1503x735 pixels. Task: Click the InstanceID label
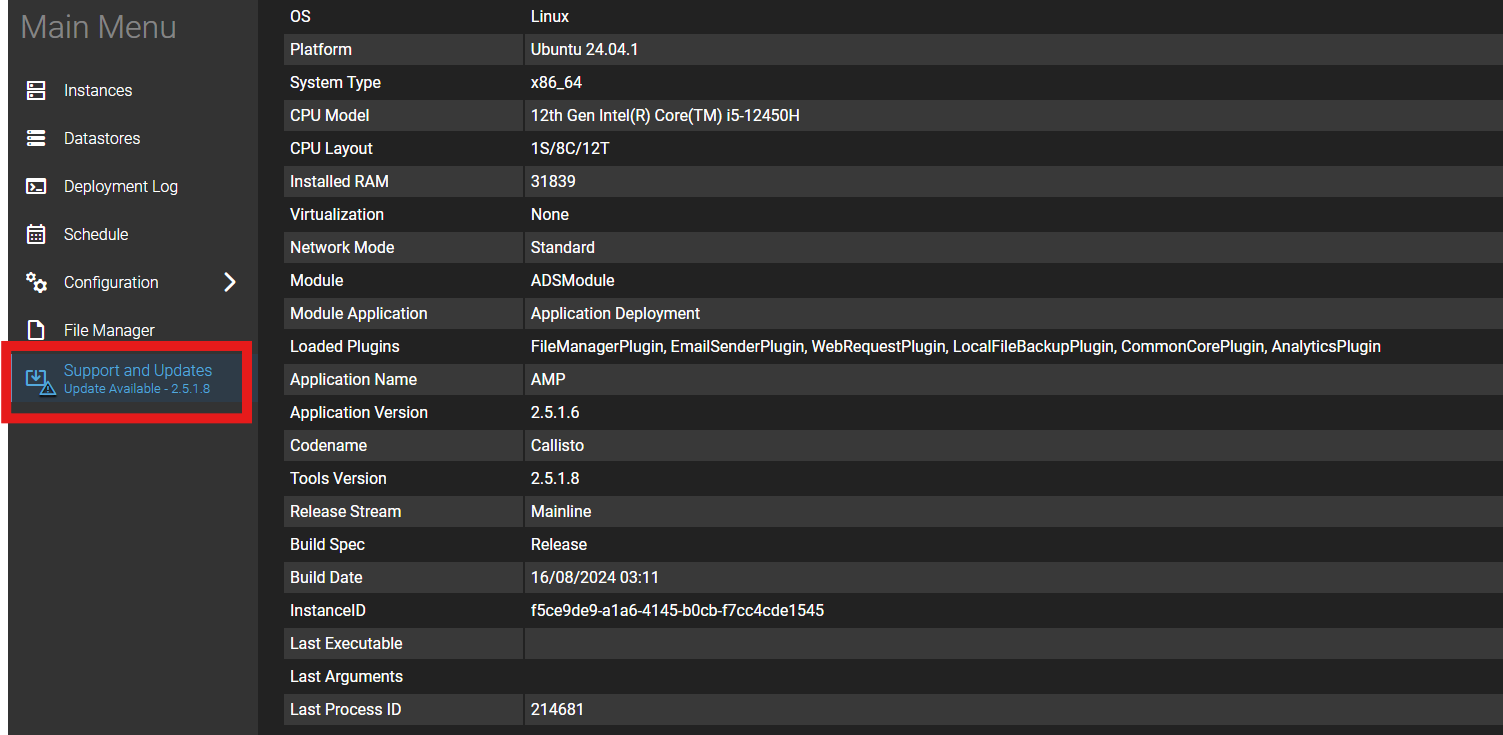(328, 611)
